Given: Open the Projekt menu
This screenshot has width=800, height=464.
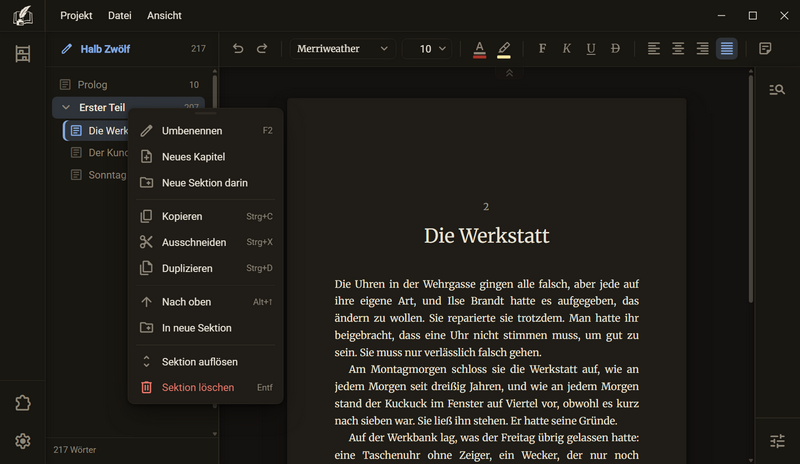Looking at the screenshot, I should 76,15.
